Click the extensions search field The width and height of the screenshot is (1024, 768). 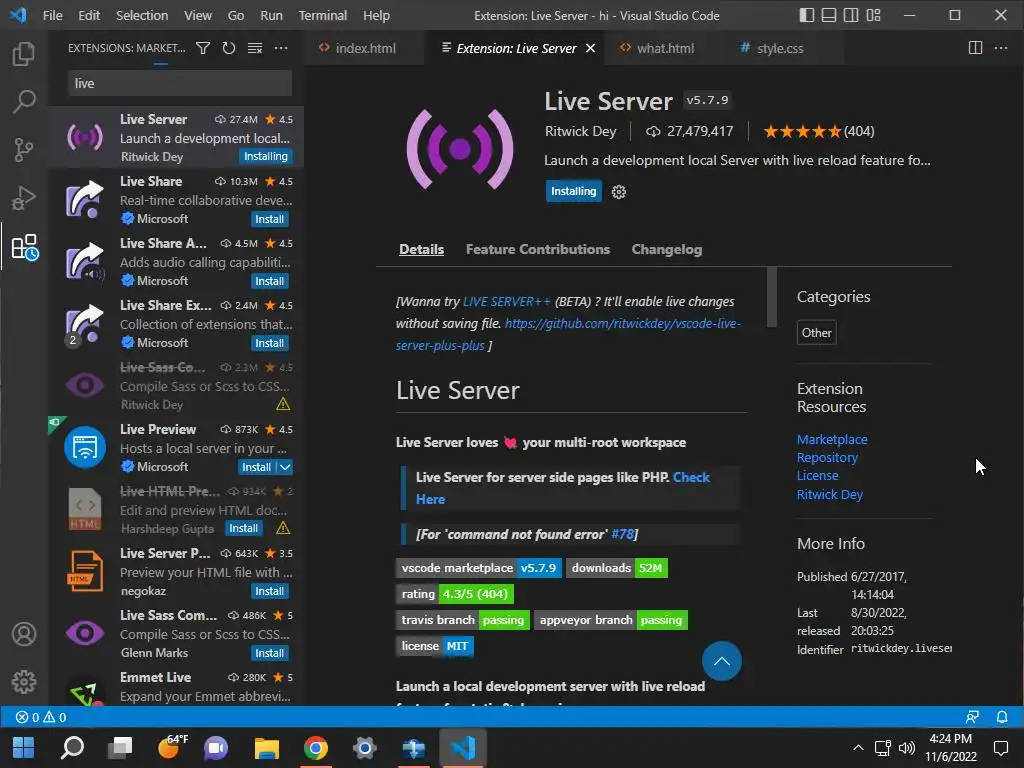coord(180,84)
